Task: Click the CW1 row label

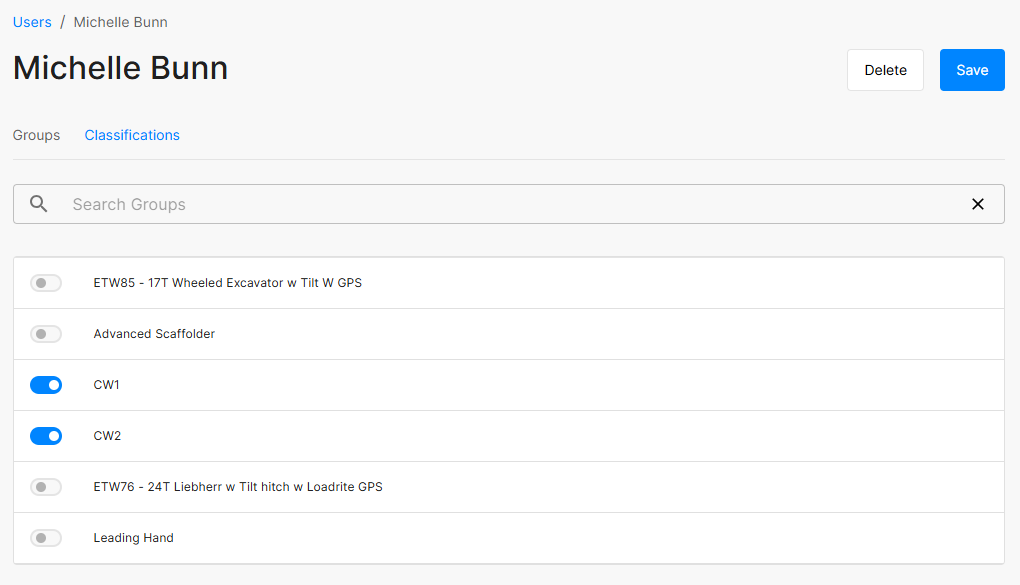Action: [x=107, y=385]
